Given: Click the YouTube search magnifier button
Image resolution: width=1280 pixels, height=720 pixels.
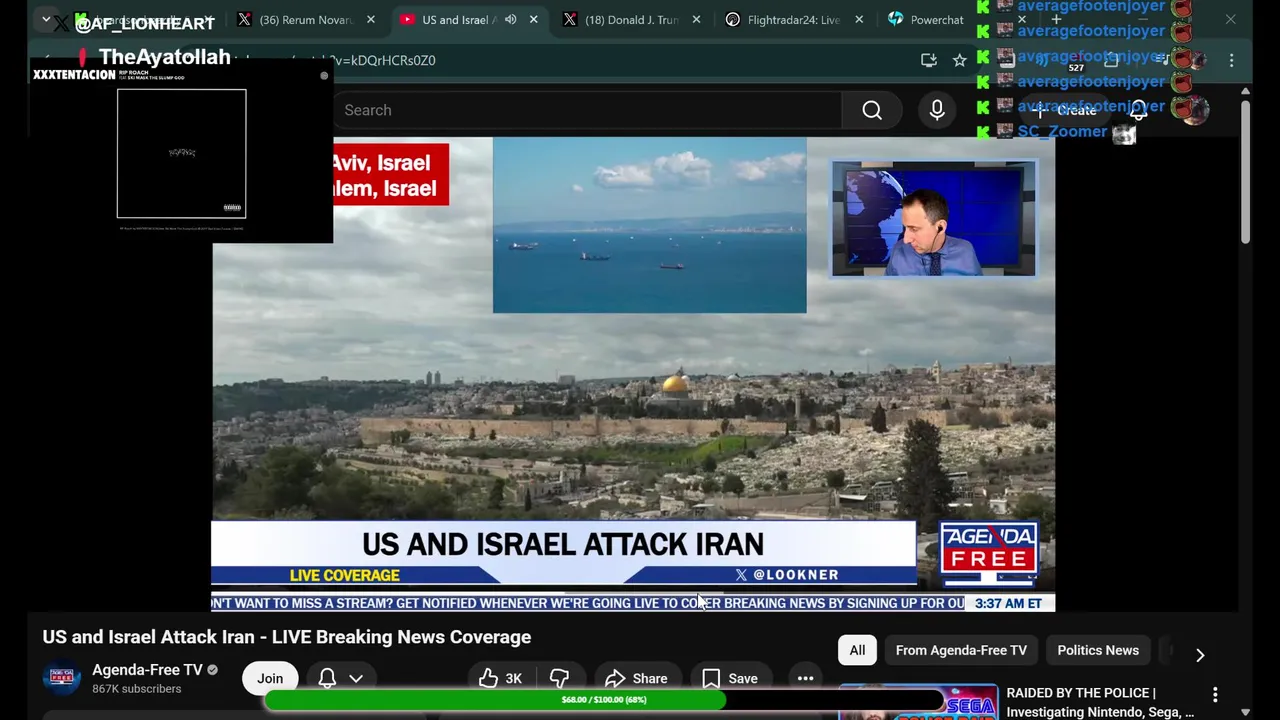Looking at the screenshot, I should [x=872, y=110].
